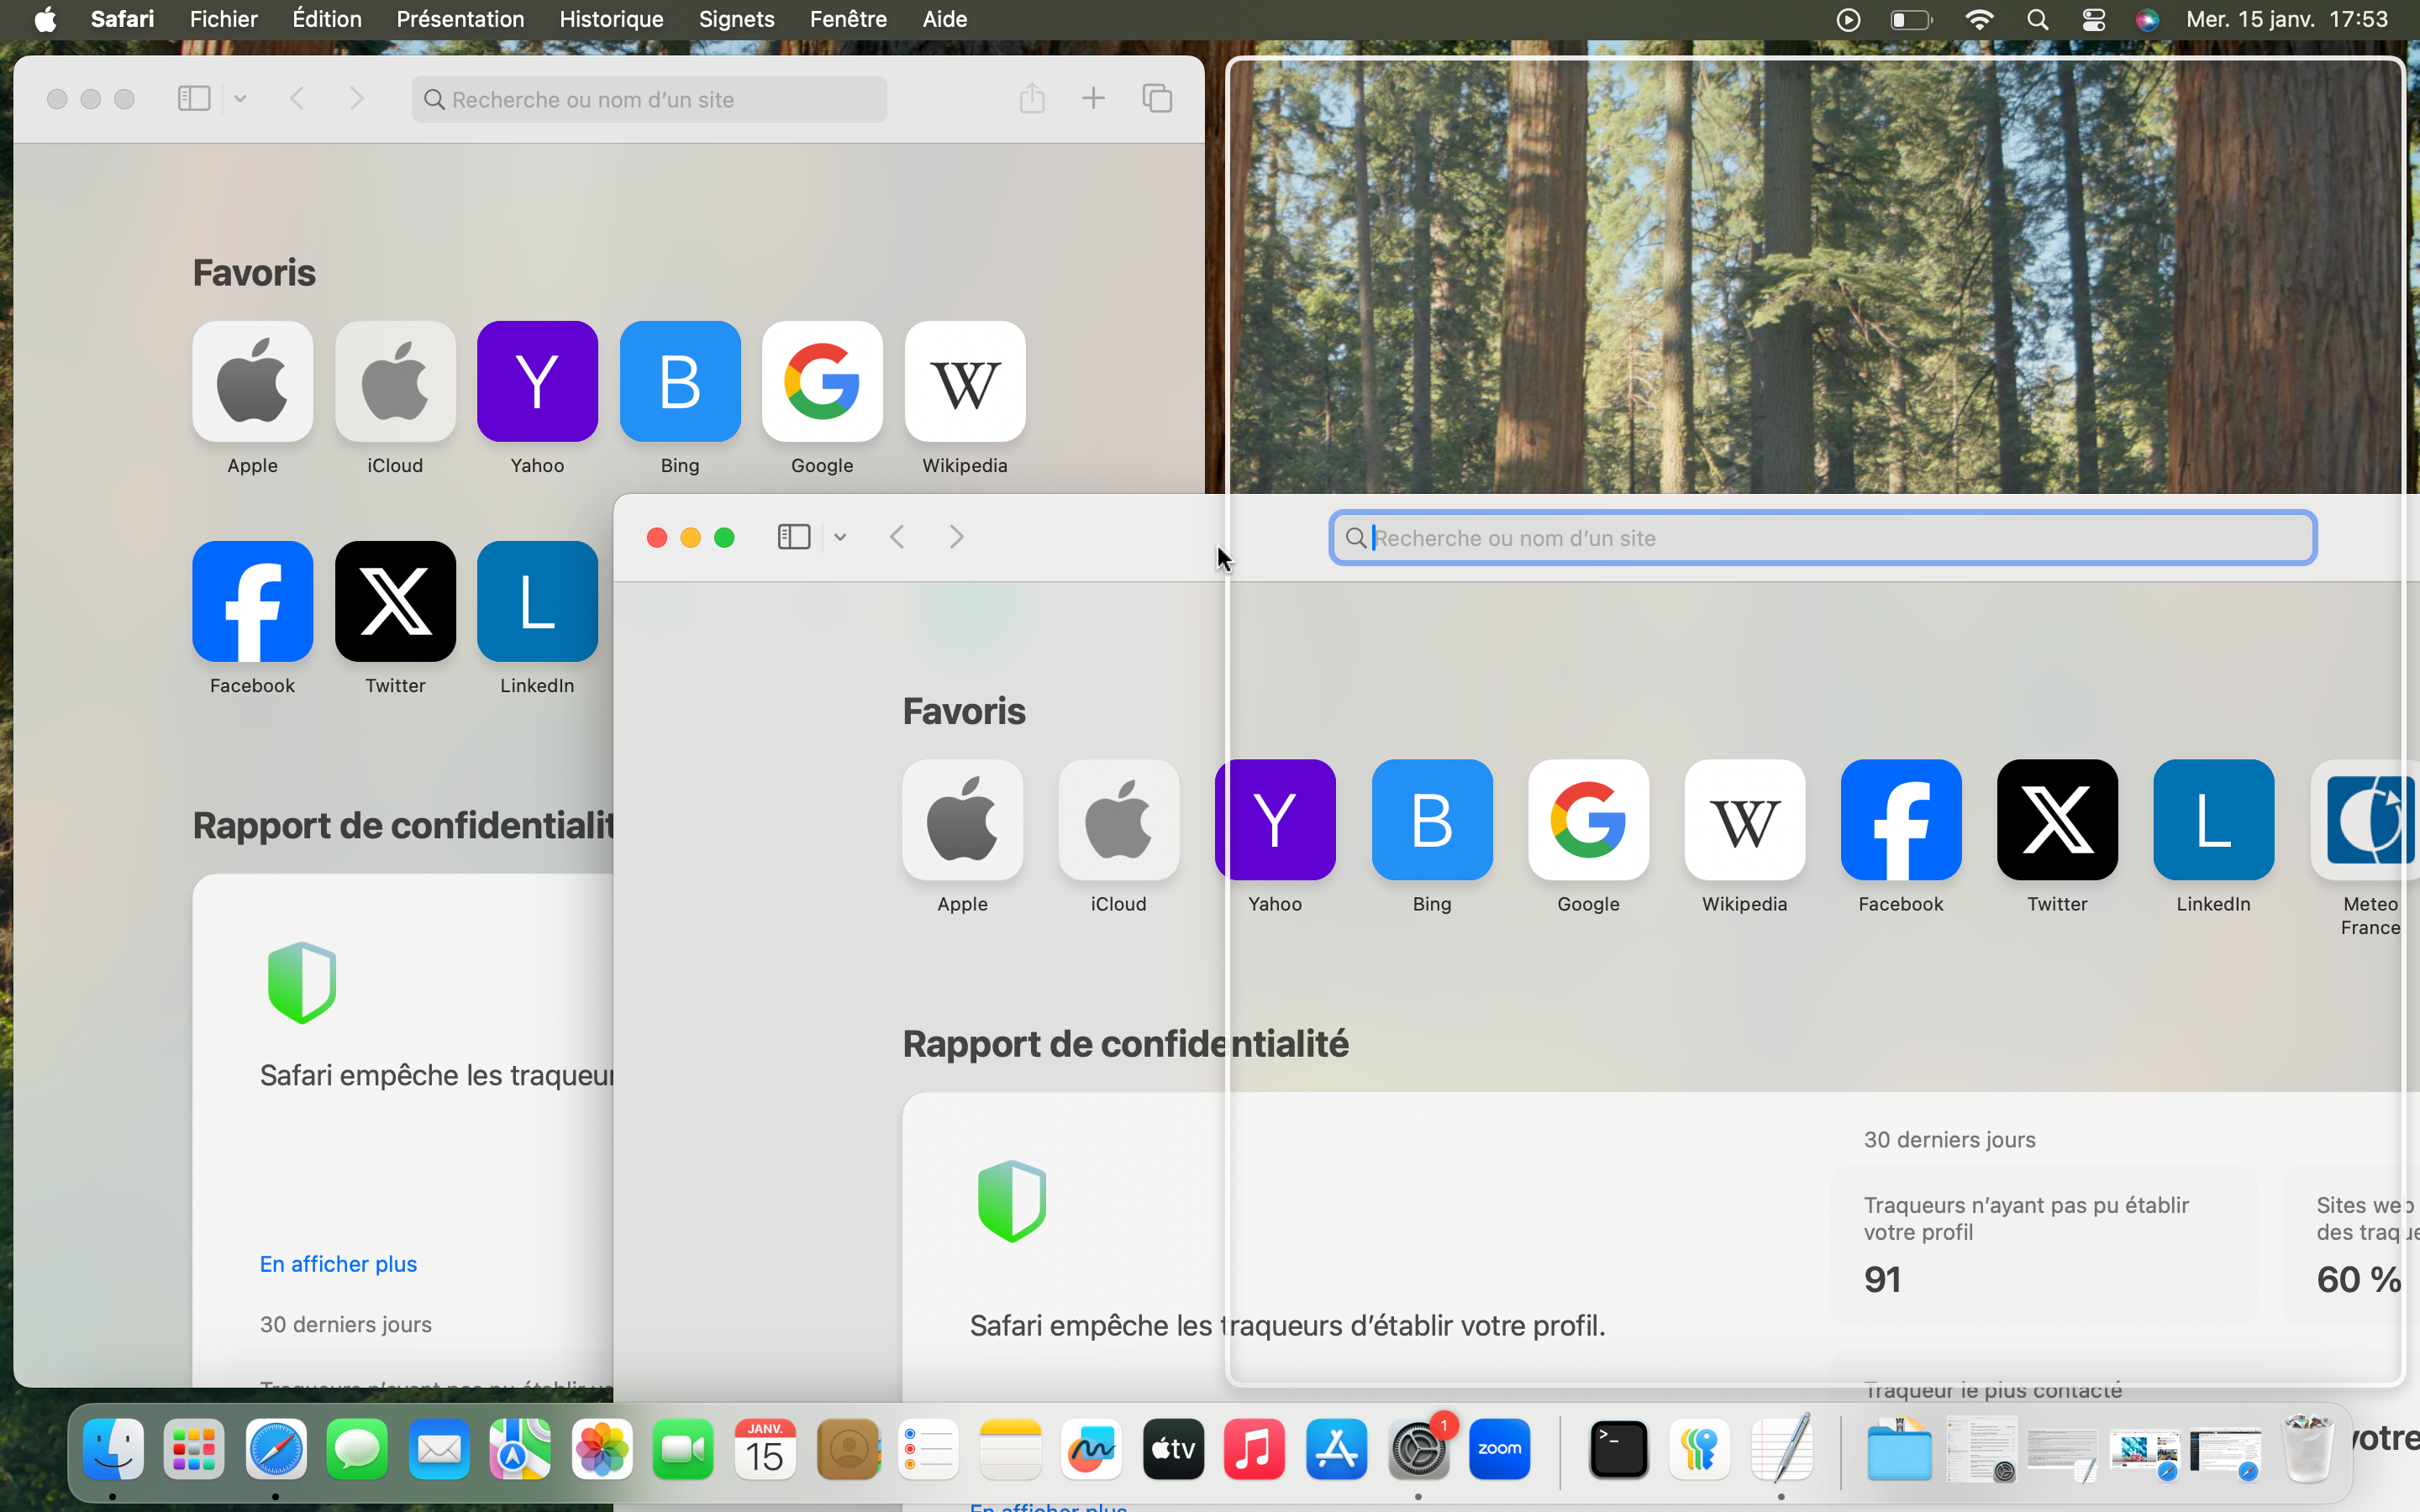The image size is (2420, 1512).
Task: Open the Signets menu
Action: click(736, 19)
